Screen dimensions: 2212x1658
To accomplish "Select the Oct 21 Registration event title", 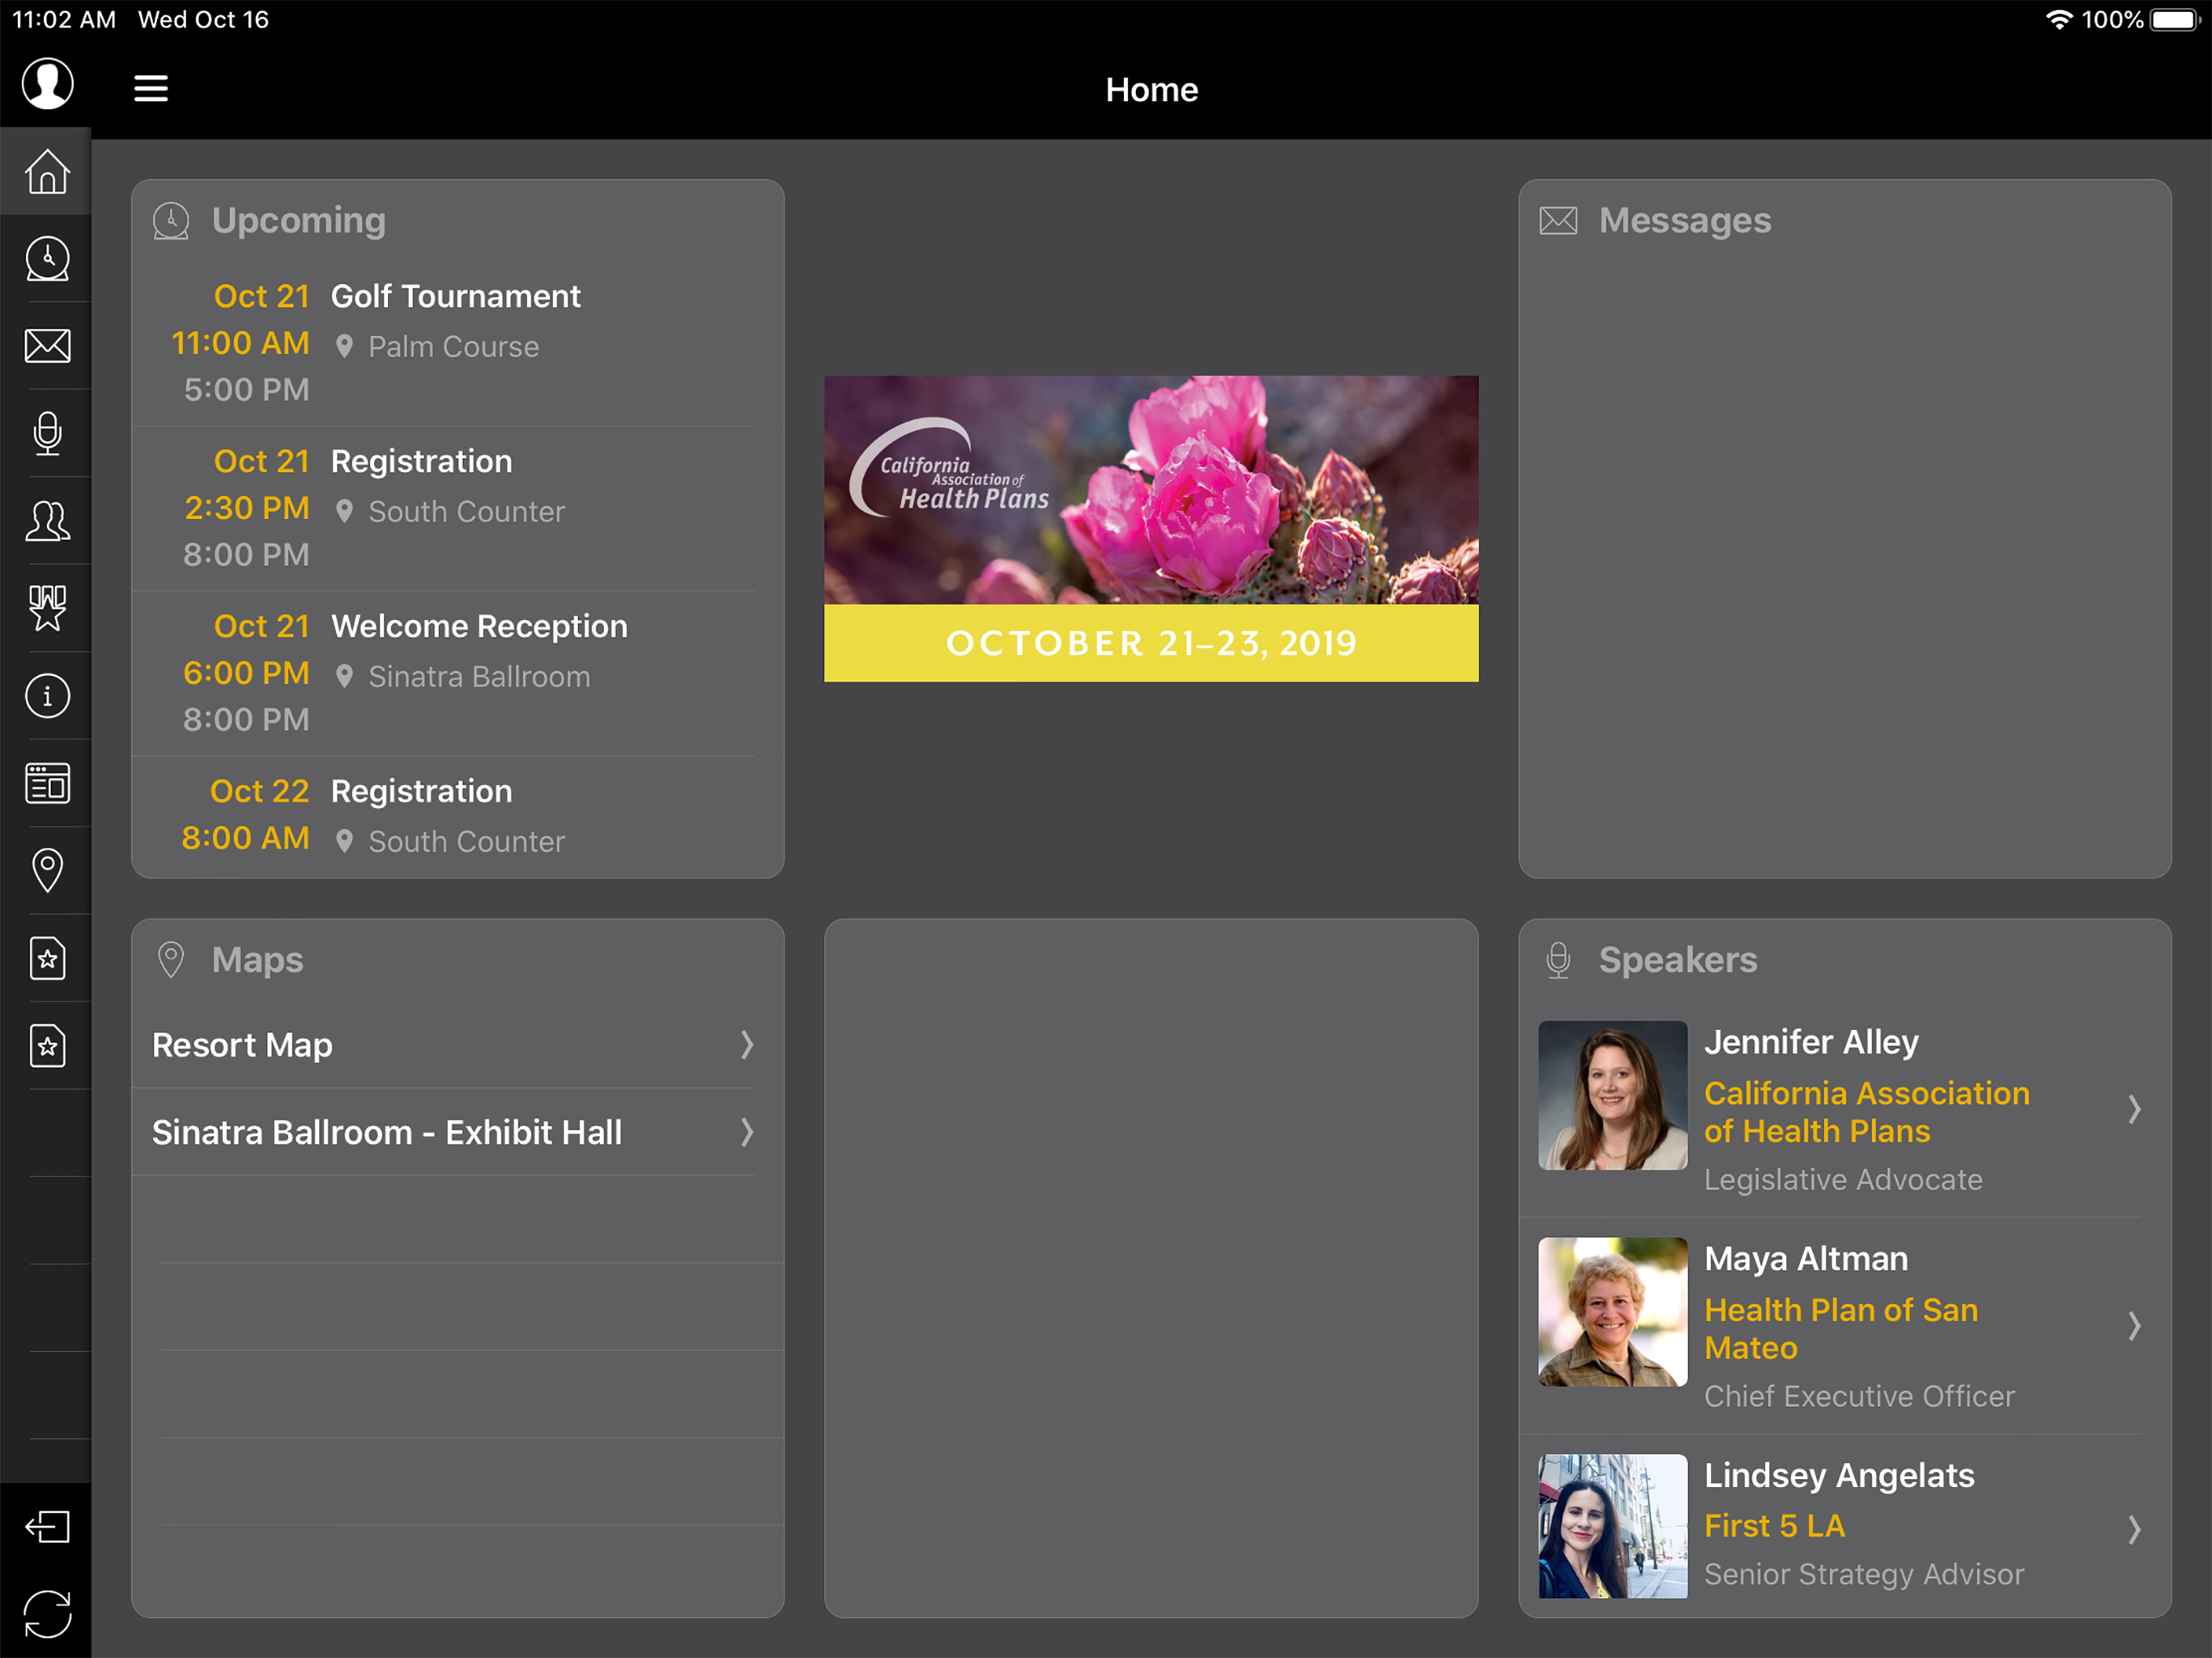I will pyautogui.click(x=421, y=461).
